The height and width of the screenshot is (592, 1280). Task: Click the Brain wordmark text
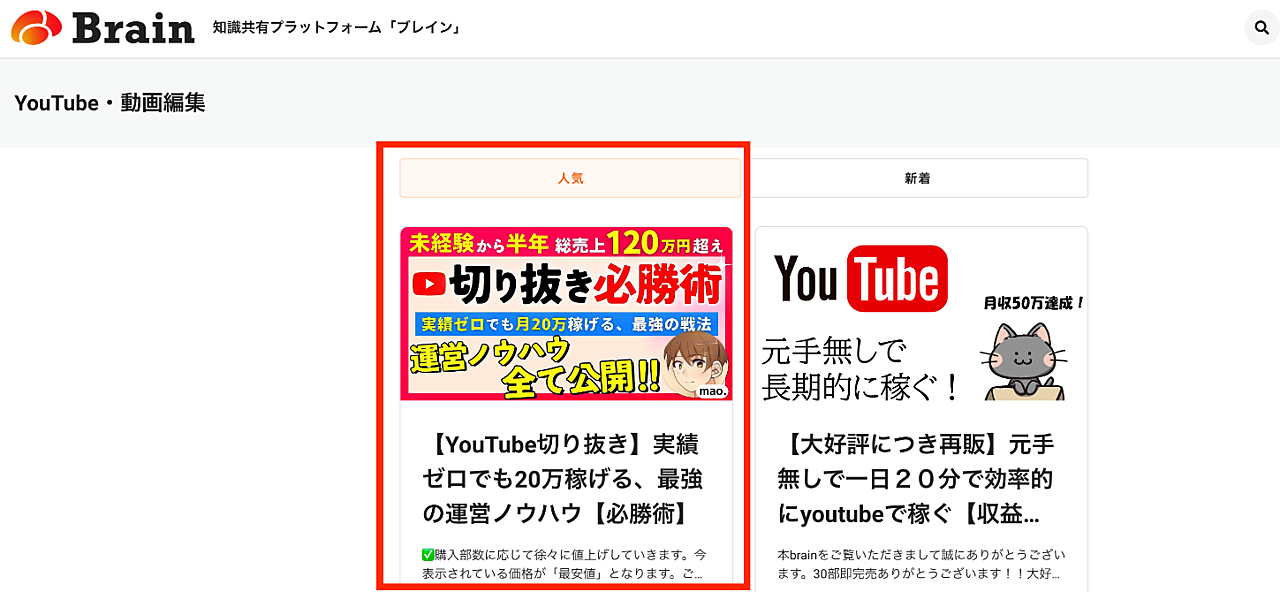(x=133, y=27)
